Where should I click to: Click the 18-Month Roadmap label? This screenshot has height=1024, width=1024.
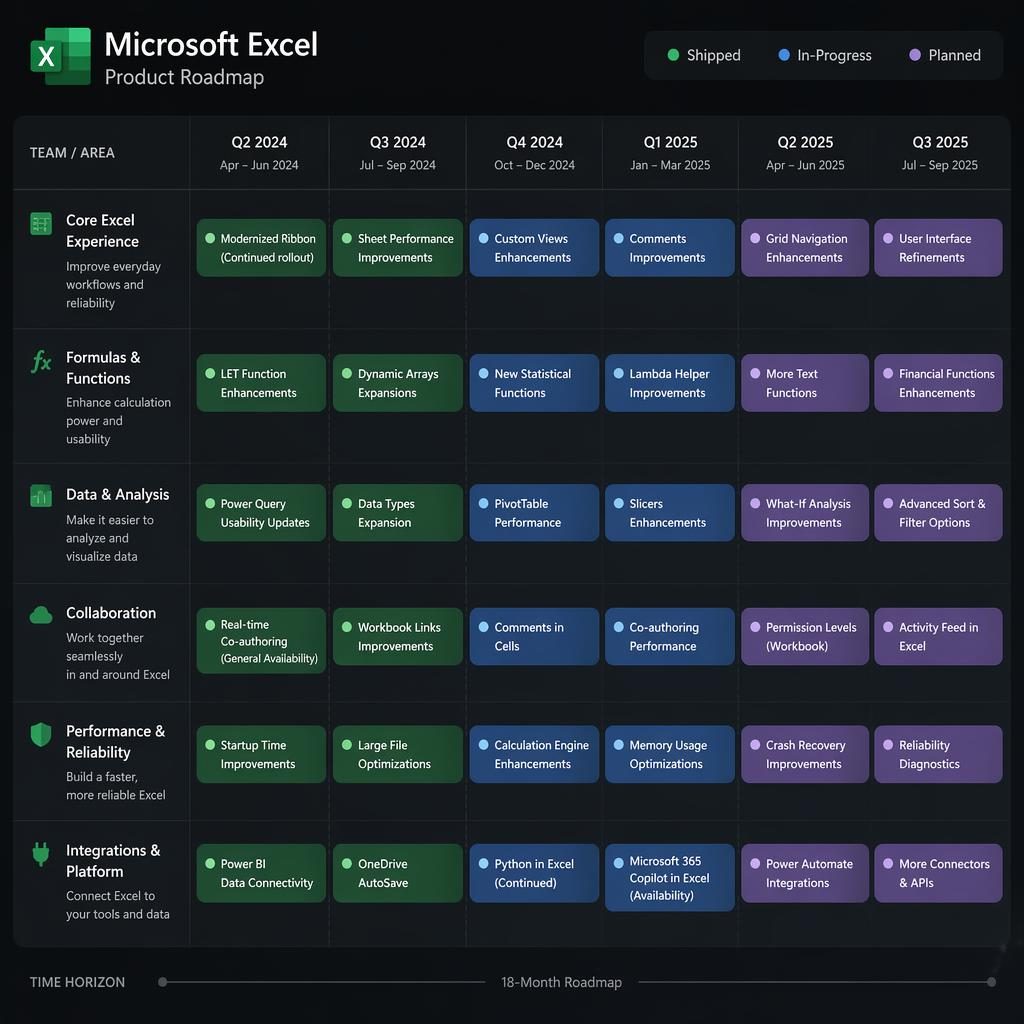561,982
